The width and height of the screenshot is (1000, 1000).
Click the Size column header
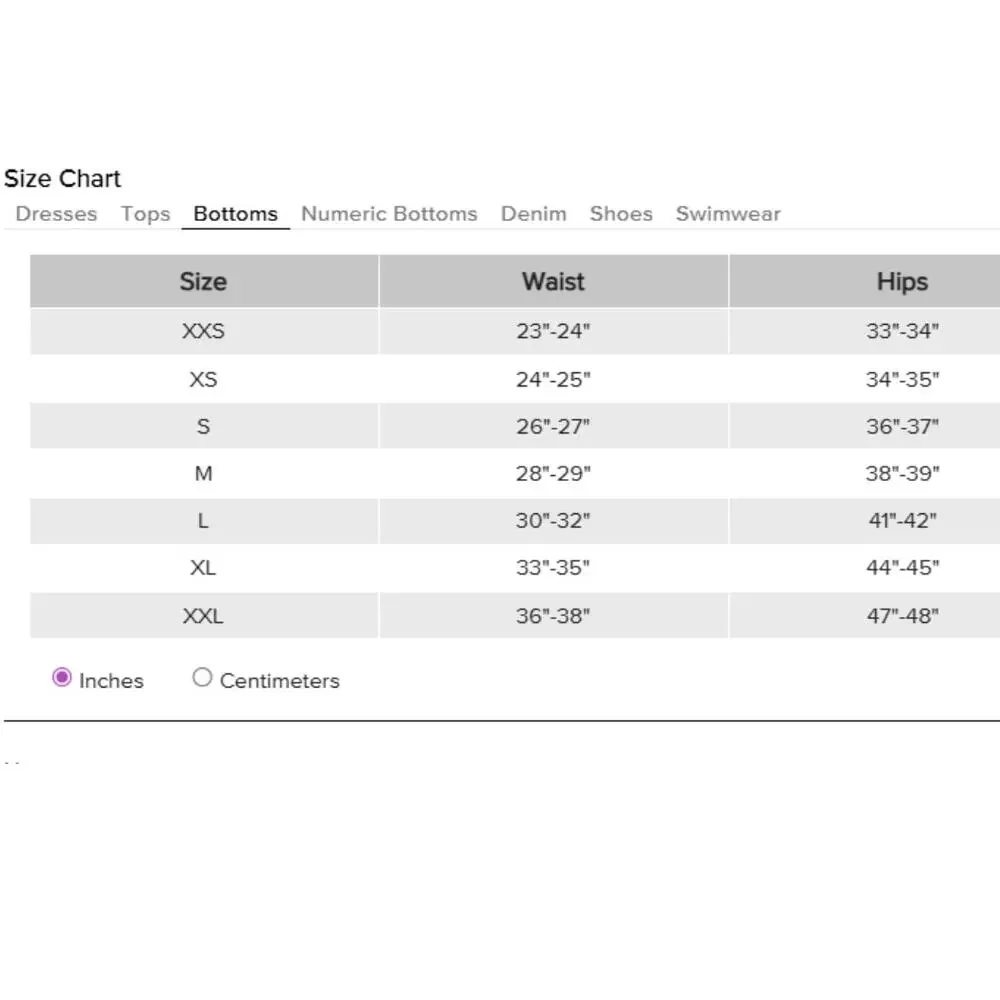coord(204,281)
